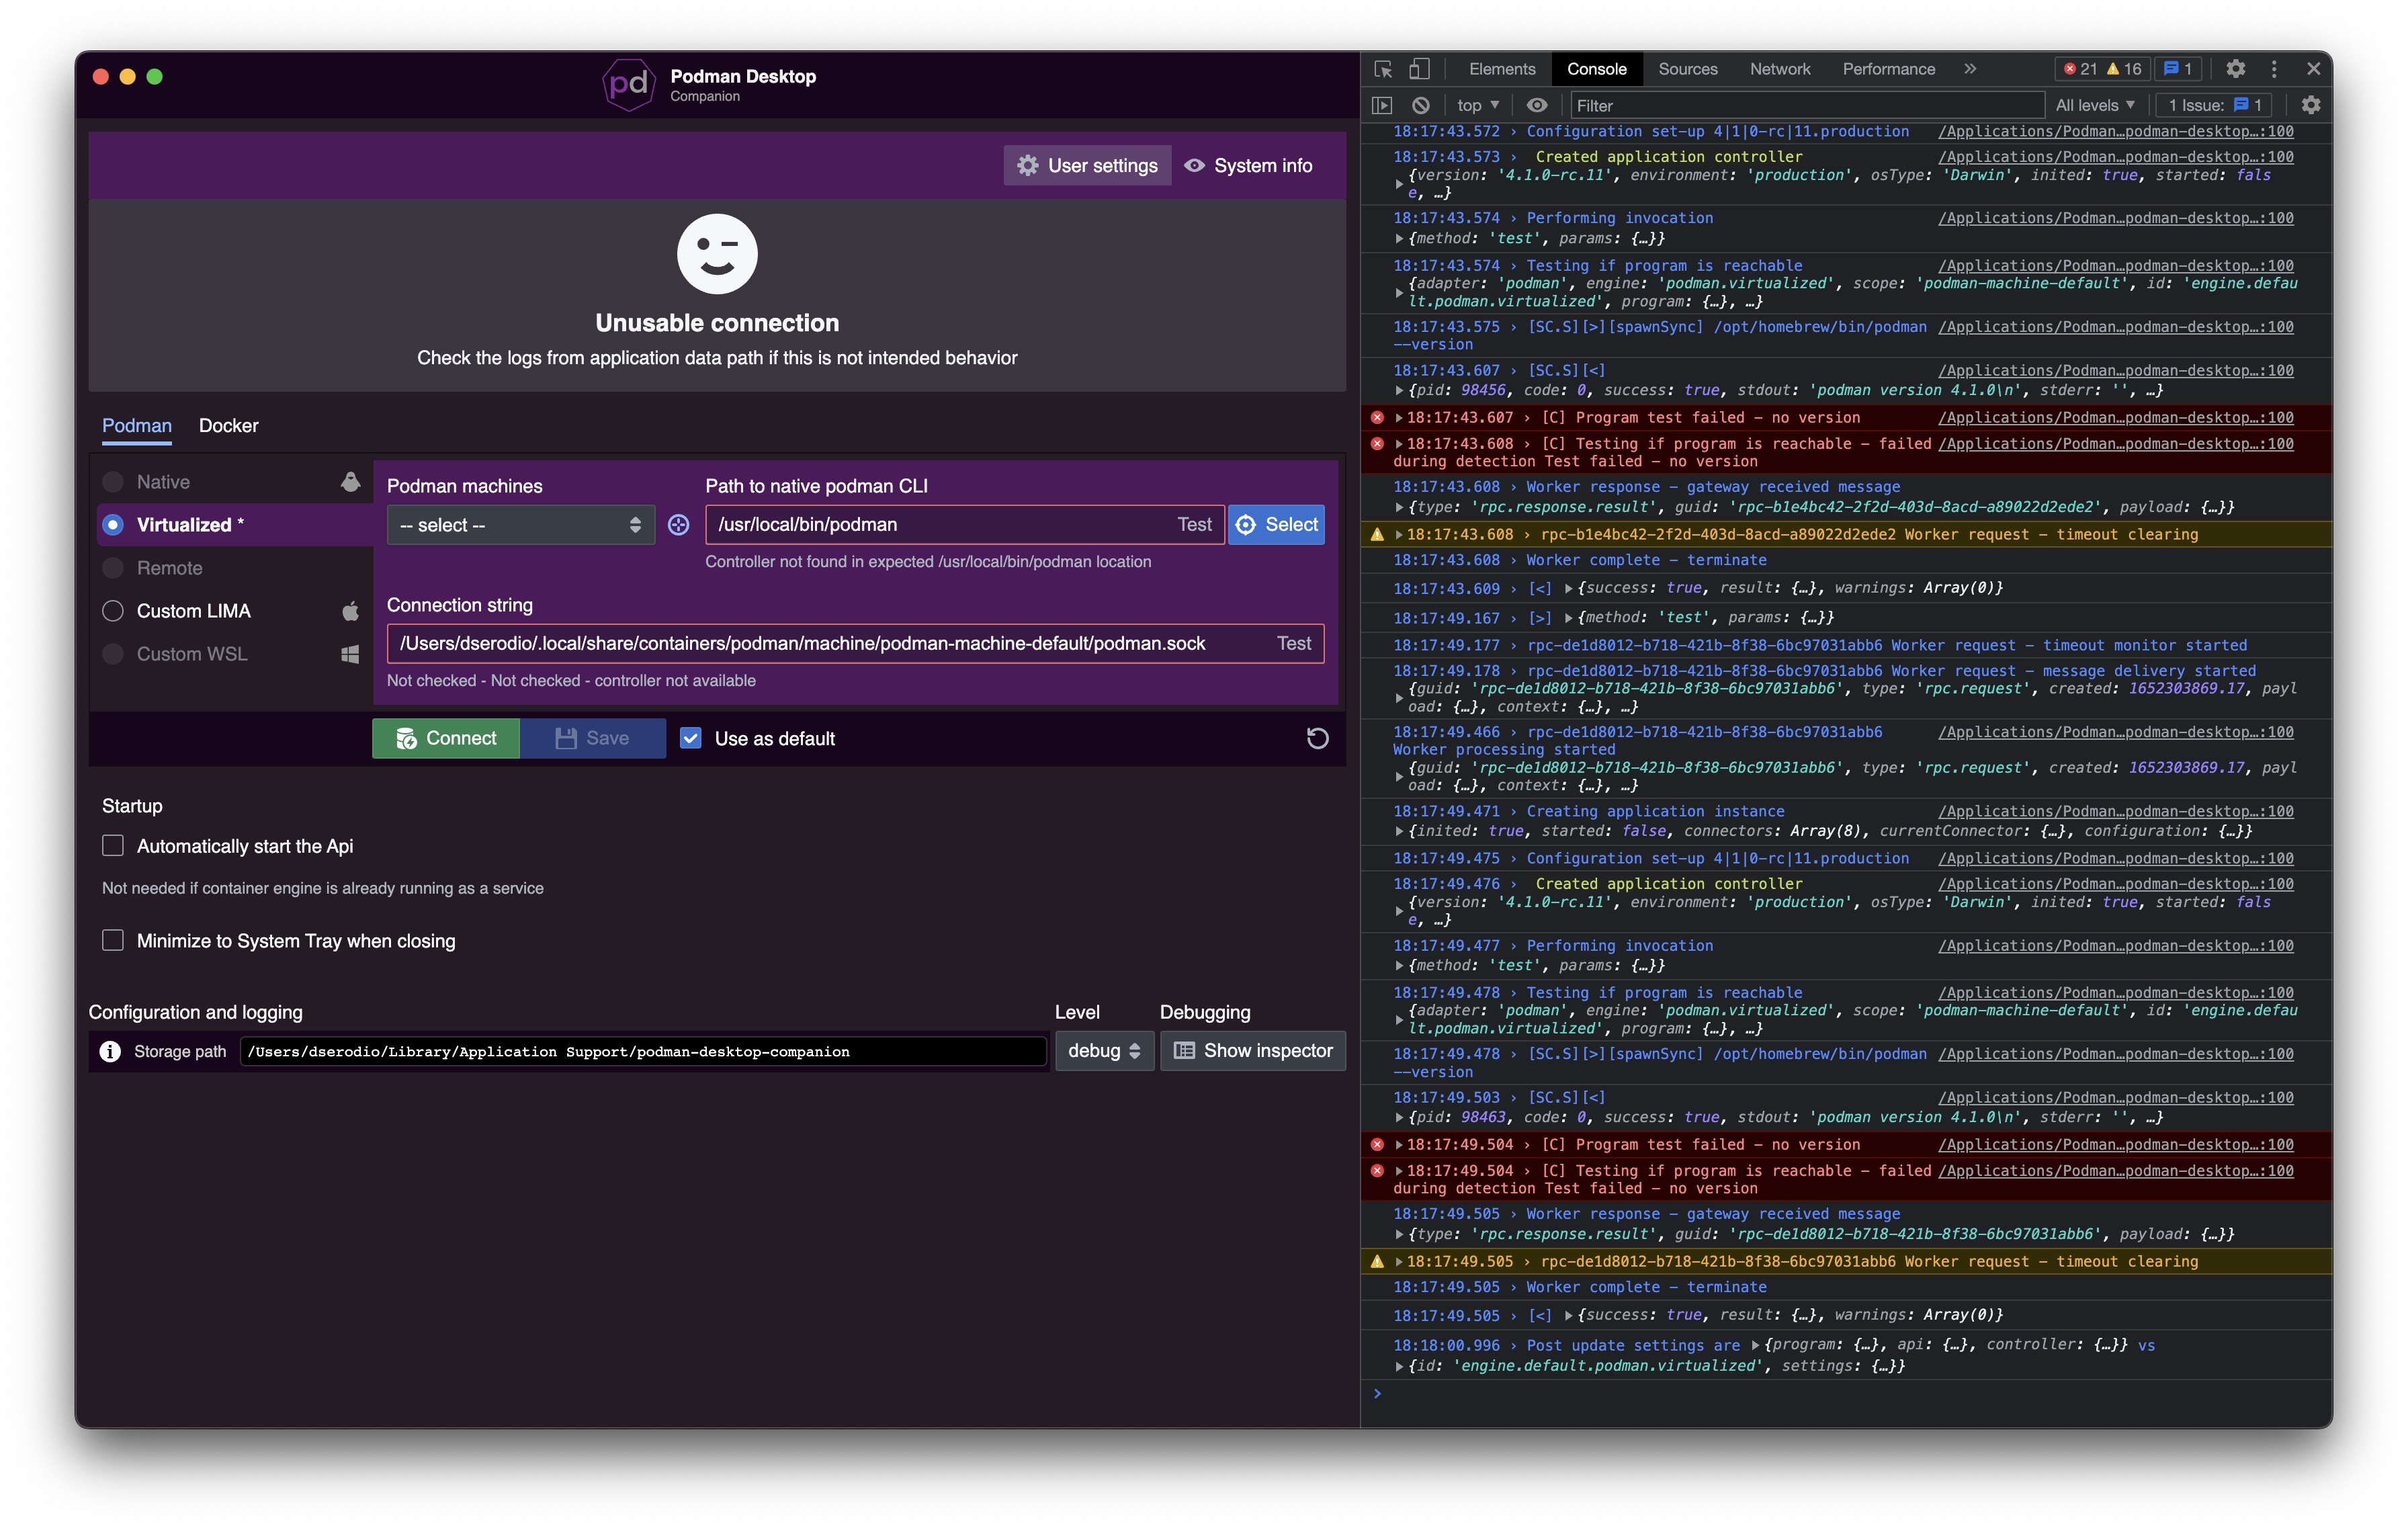Viewport: 2408px width, 1528px height.
Task: Click the detect Podman machines crosshair icon
Action: pos(678,524)
